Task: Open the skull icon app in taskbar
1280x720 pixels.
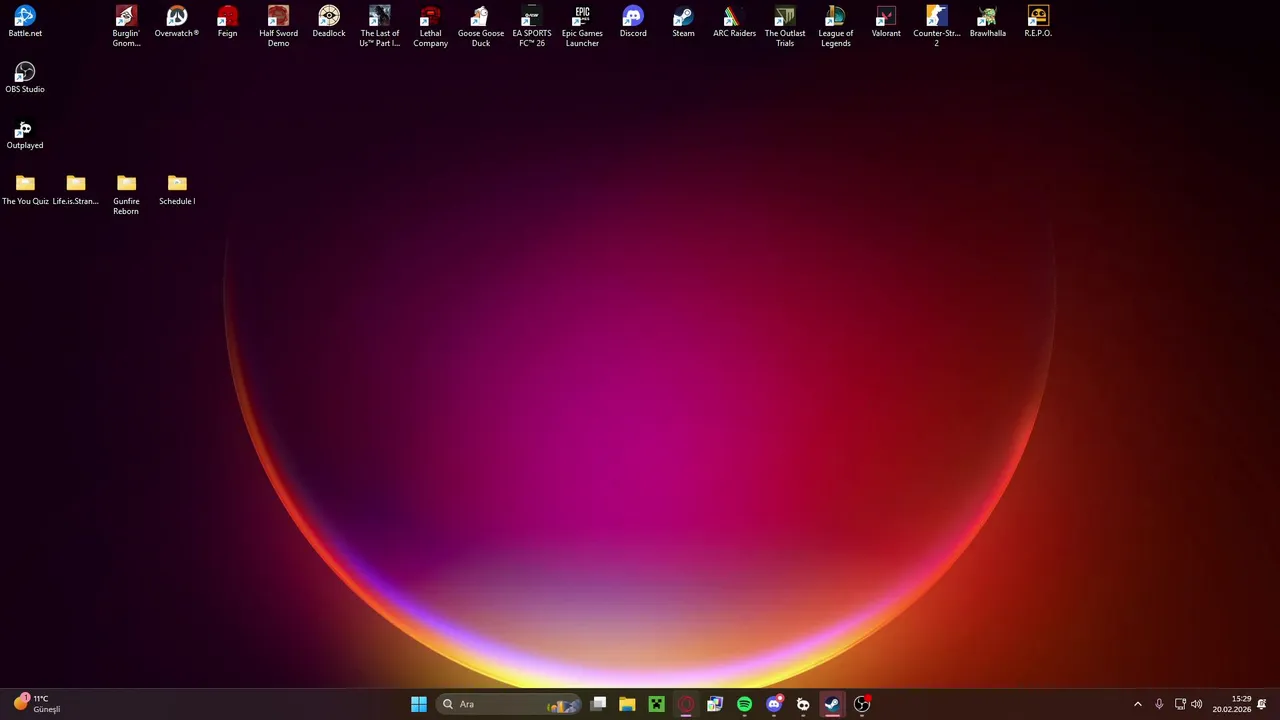Action: click(803, 704)
